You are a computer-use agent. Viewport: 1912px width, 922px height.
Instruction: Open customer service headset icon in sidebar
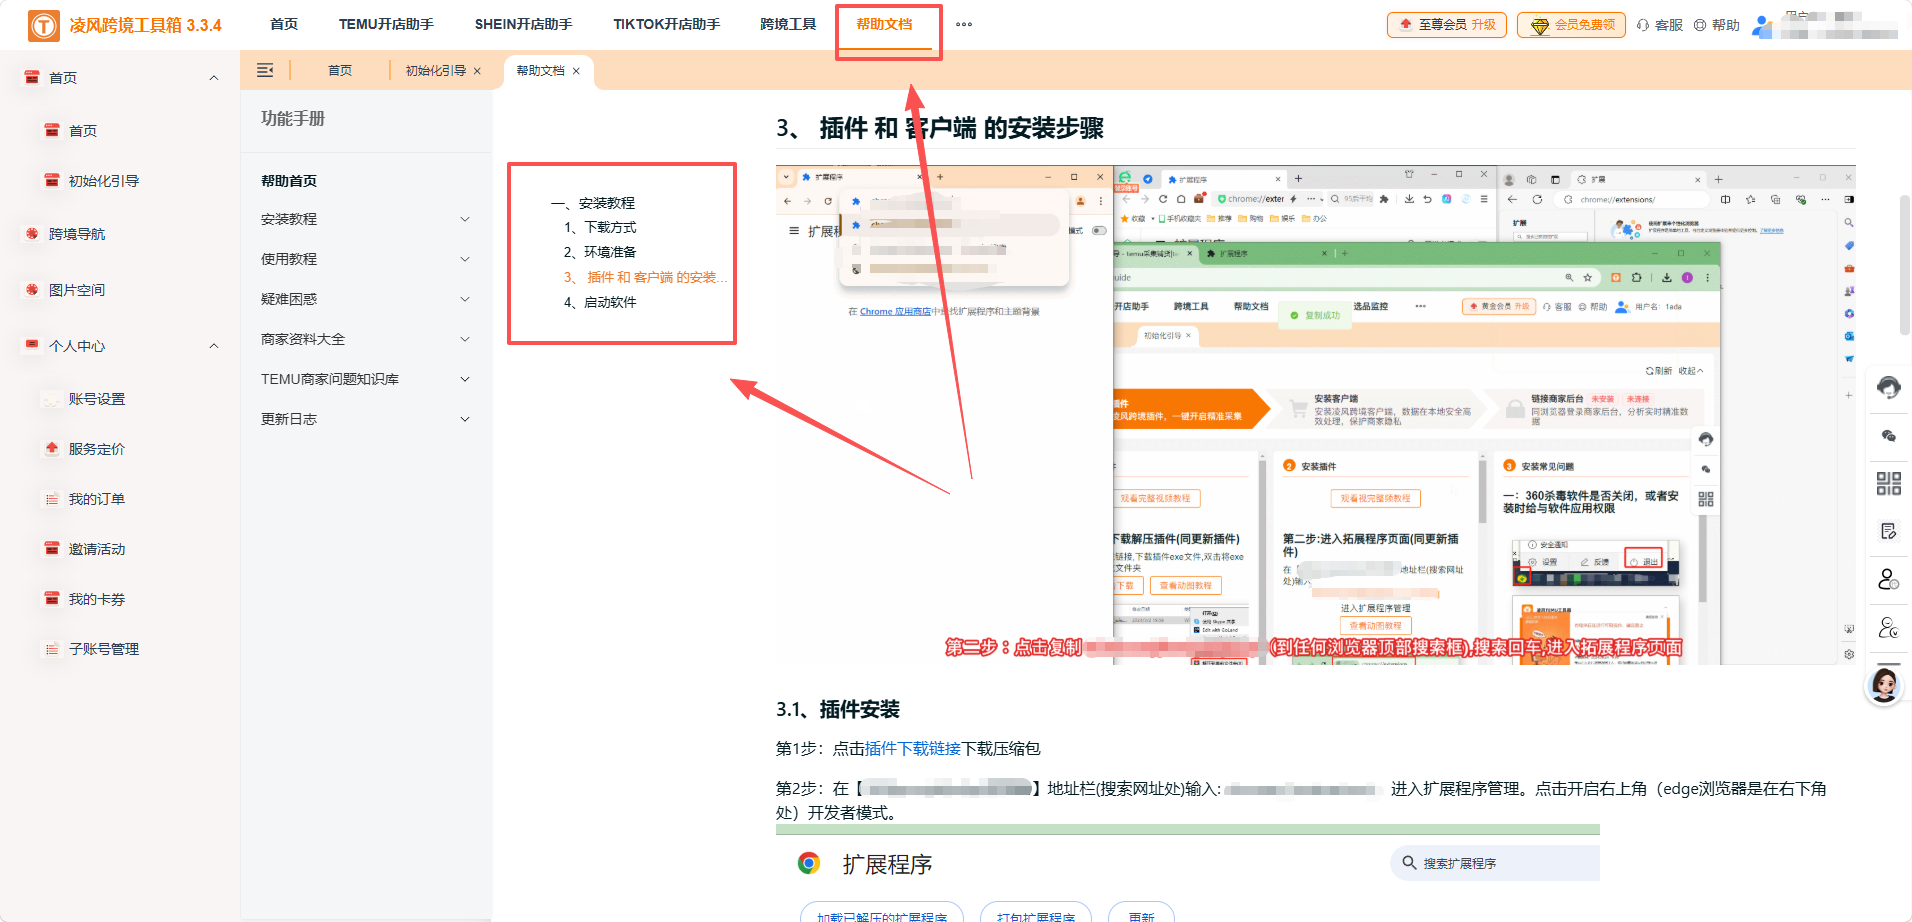(1888, 388)
